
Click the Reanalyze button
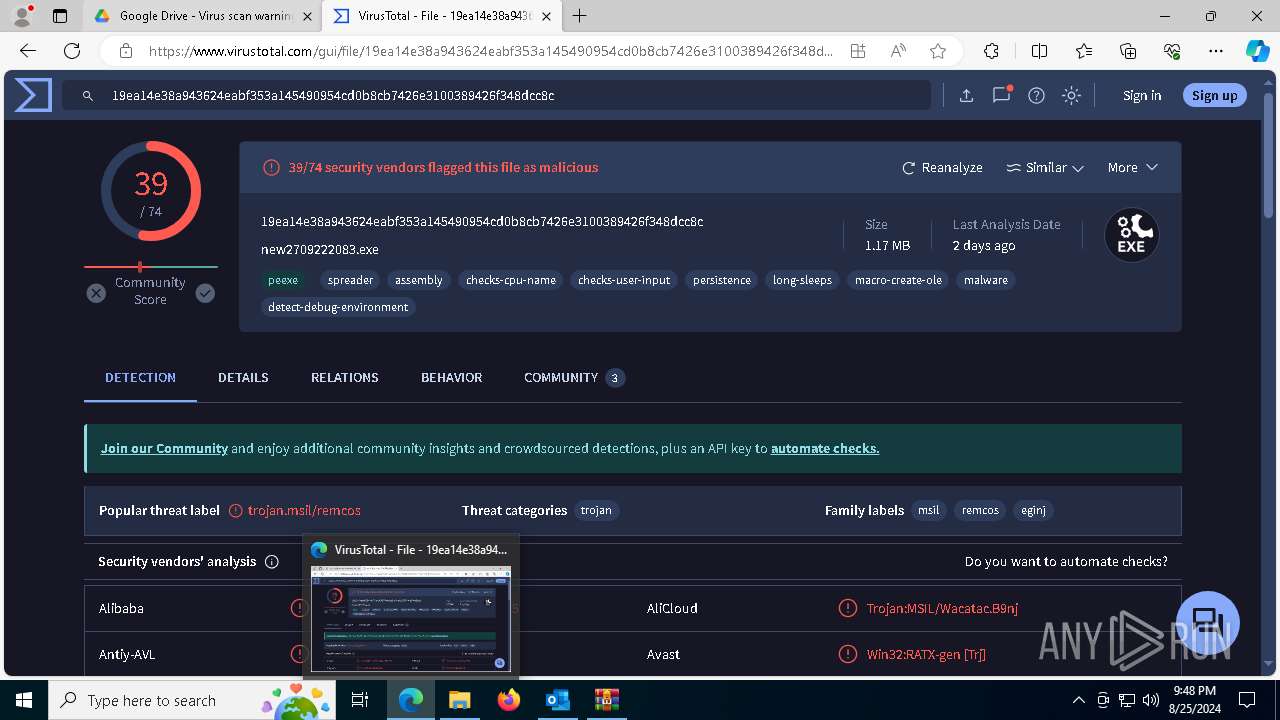point(942,167)
